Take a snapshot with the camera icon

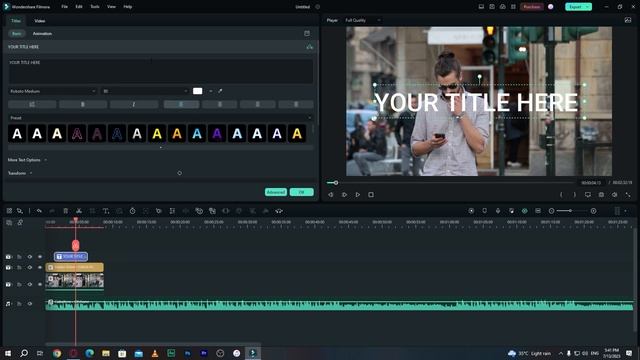[x=601, y=195]
